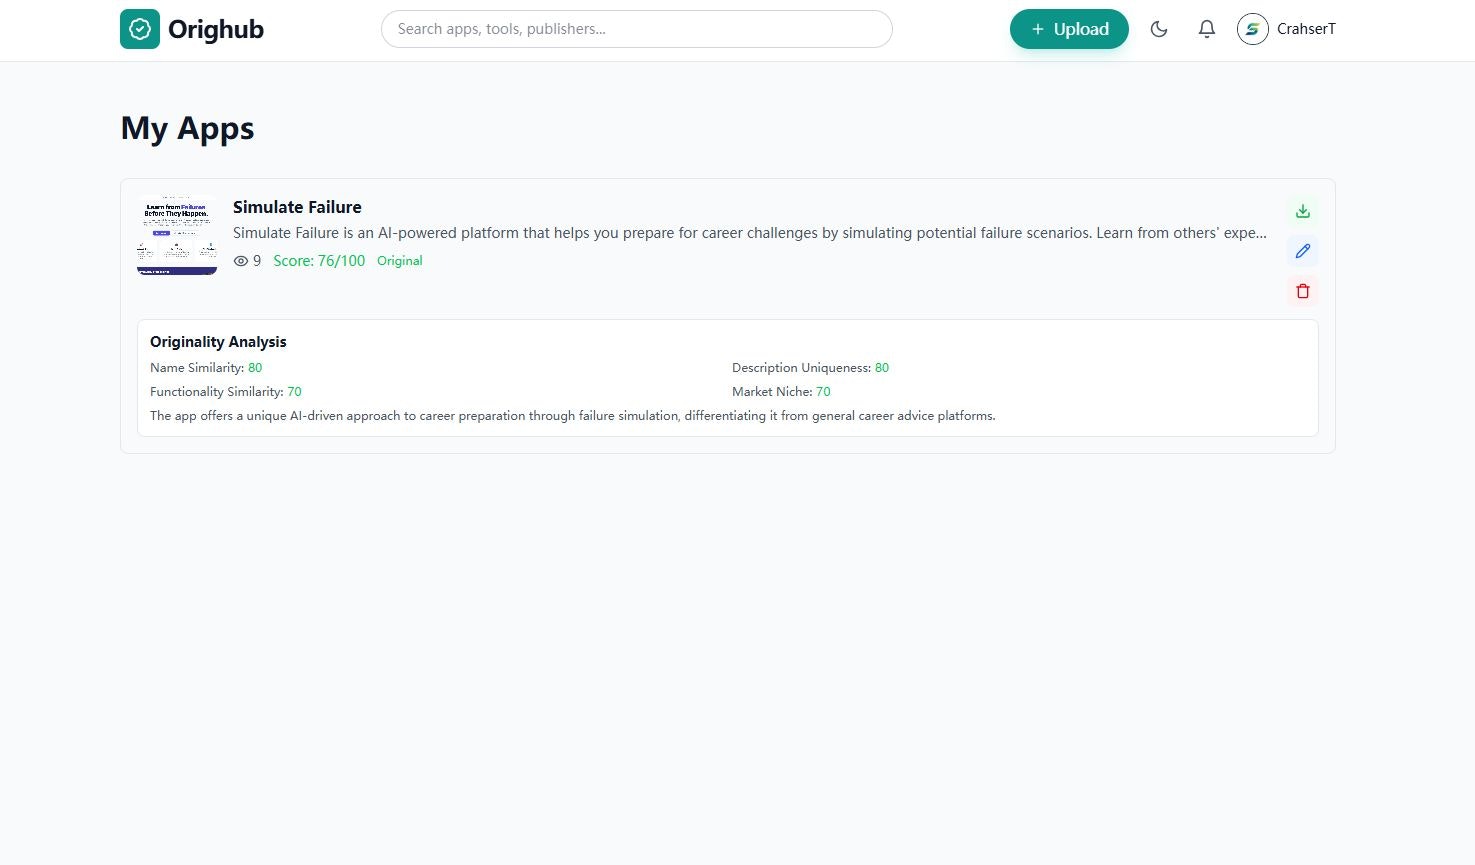Open the CrahserT account dropdown

pyautogui.click(x=1287, y=29)
